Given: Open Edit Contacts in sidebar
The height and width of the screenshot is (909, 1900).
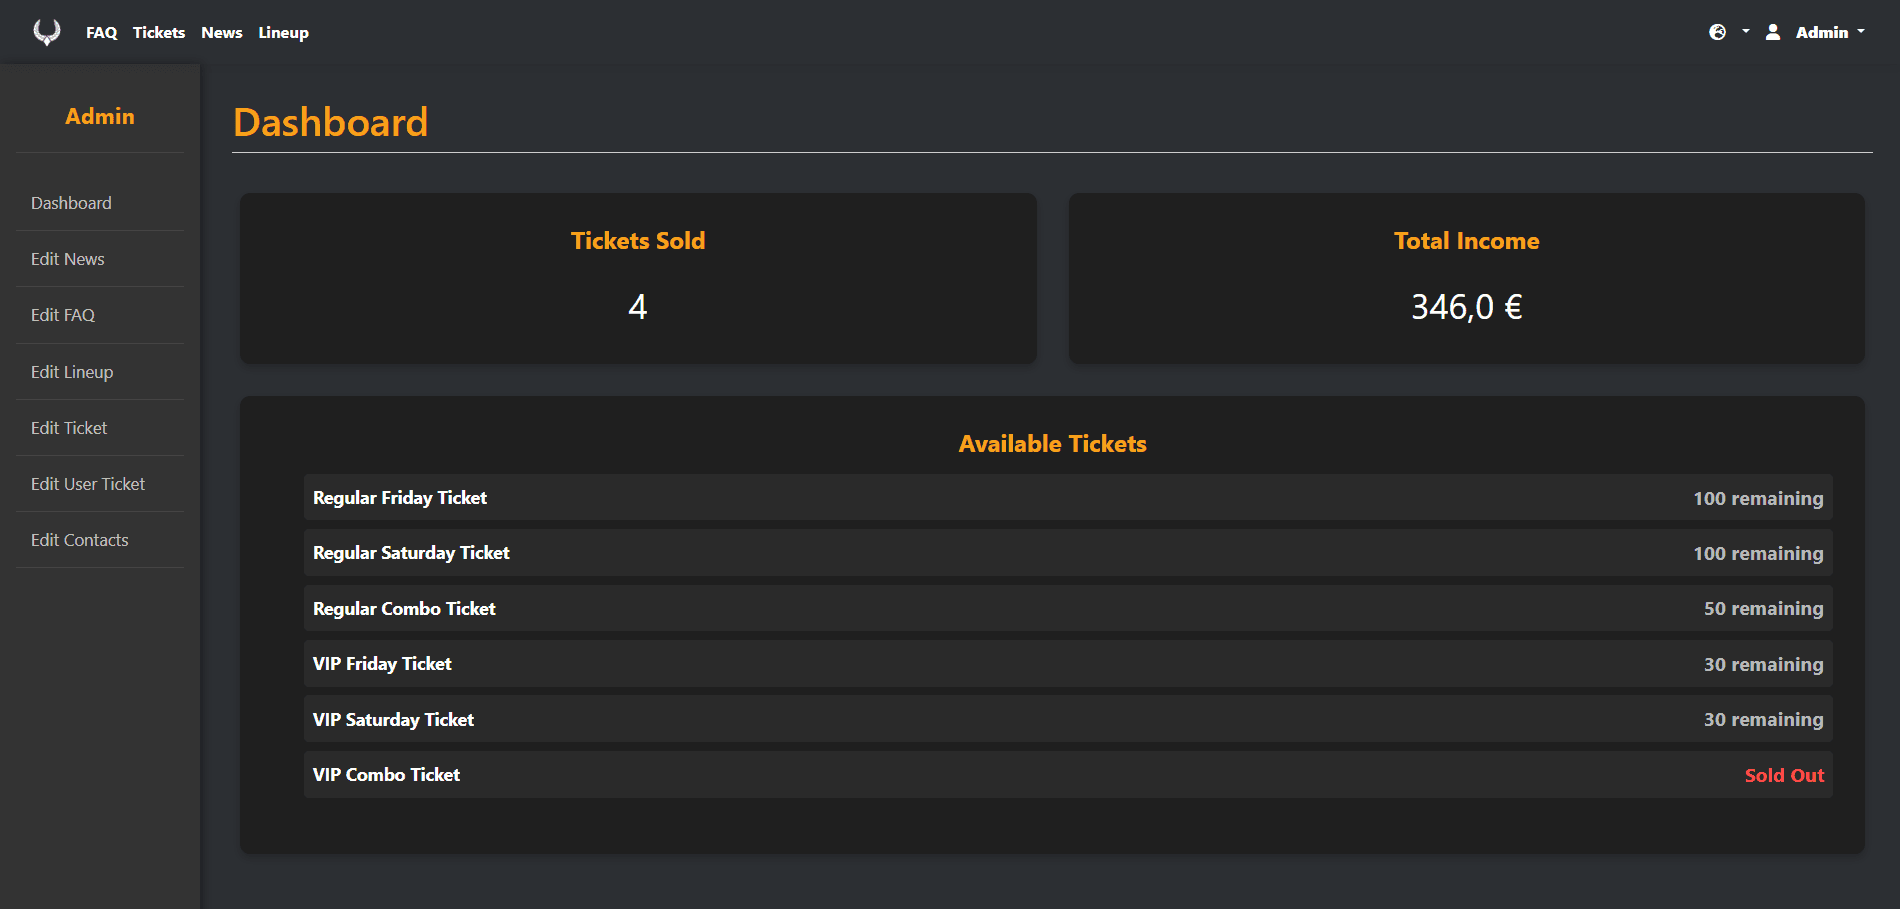Looking at the screenshot, I should tap(80, 540).
